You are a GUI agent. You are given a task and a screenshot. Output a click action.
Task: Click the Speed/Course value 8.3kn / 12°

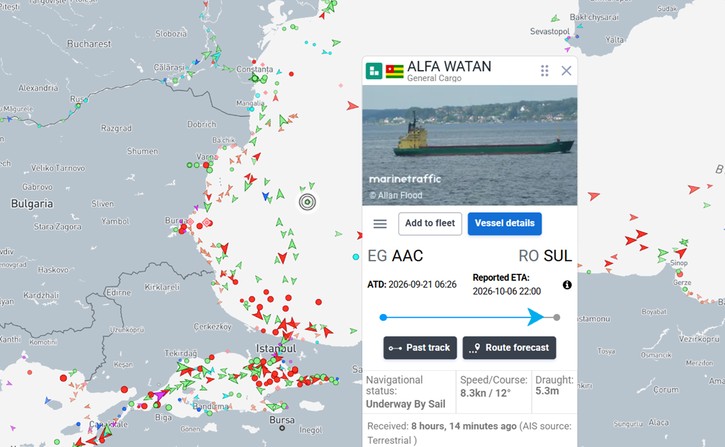point(485,393)
